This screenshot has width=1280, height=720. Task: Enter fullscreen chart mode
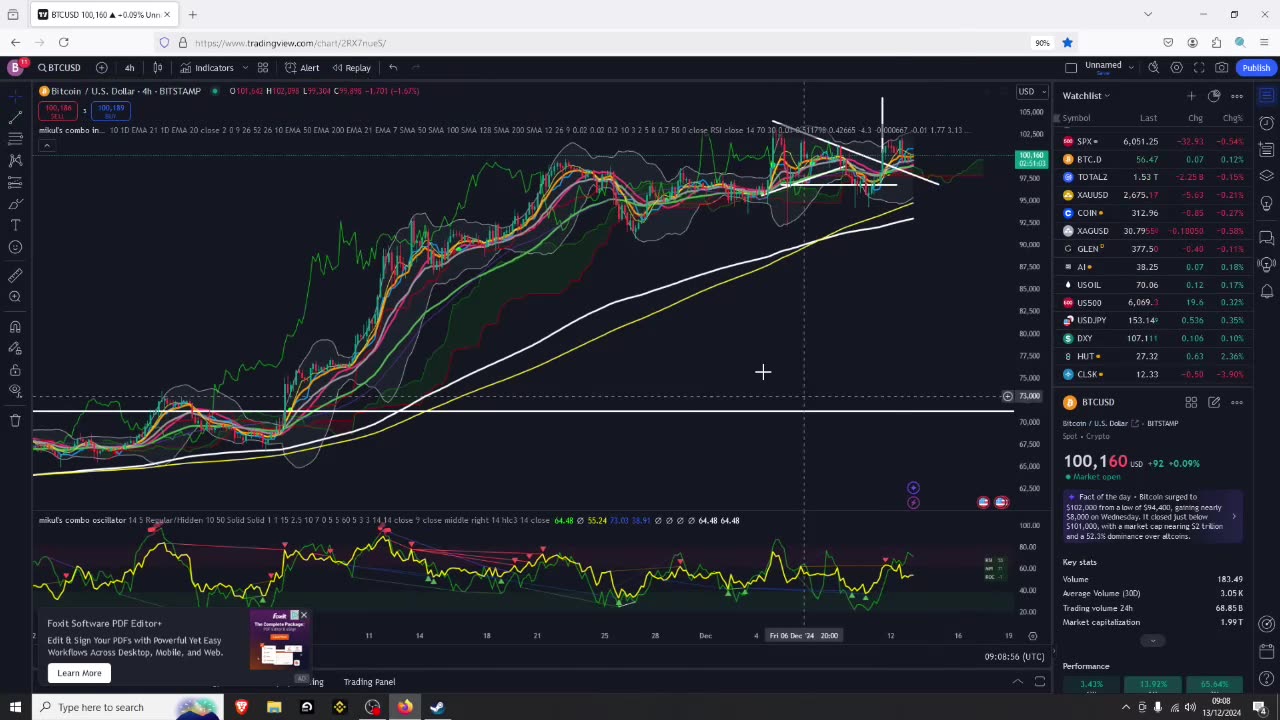click(1199, 68)
